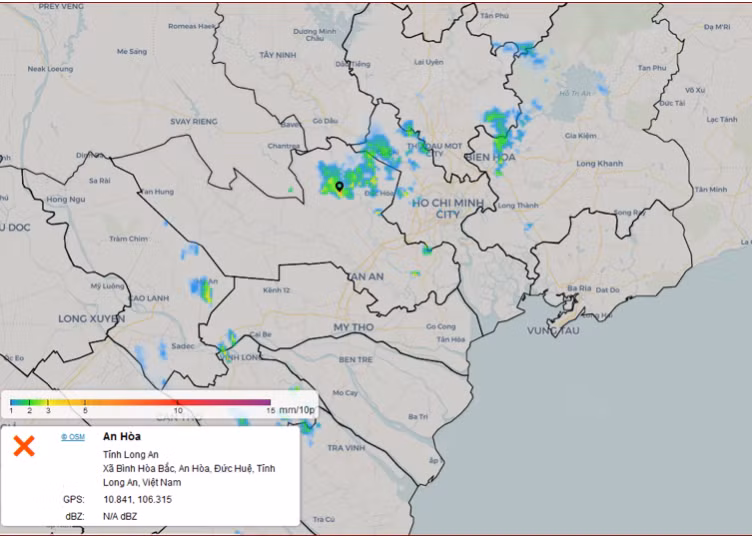Click the VUNG TAU city label
752x538 pixels.
pyautogui.click(x=553, y=330)
